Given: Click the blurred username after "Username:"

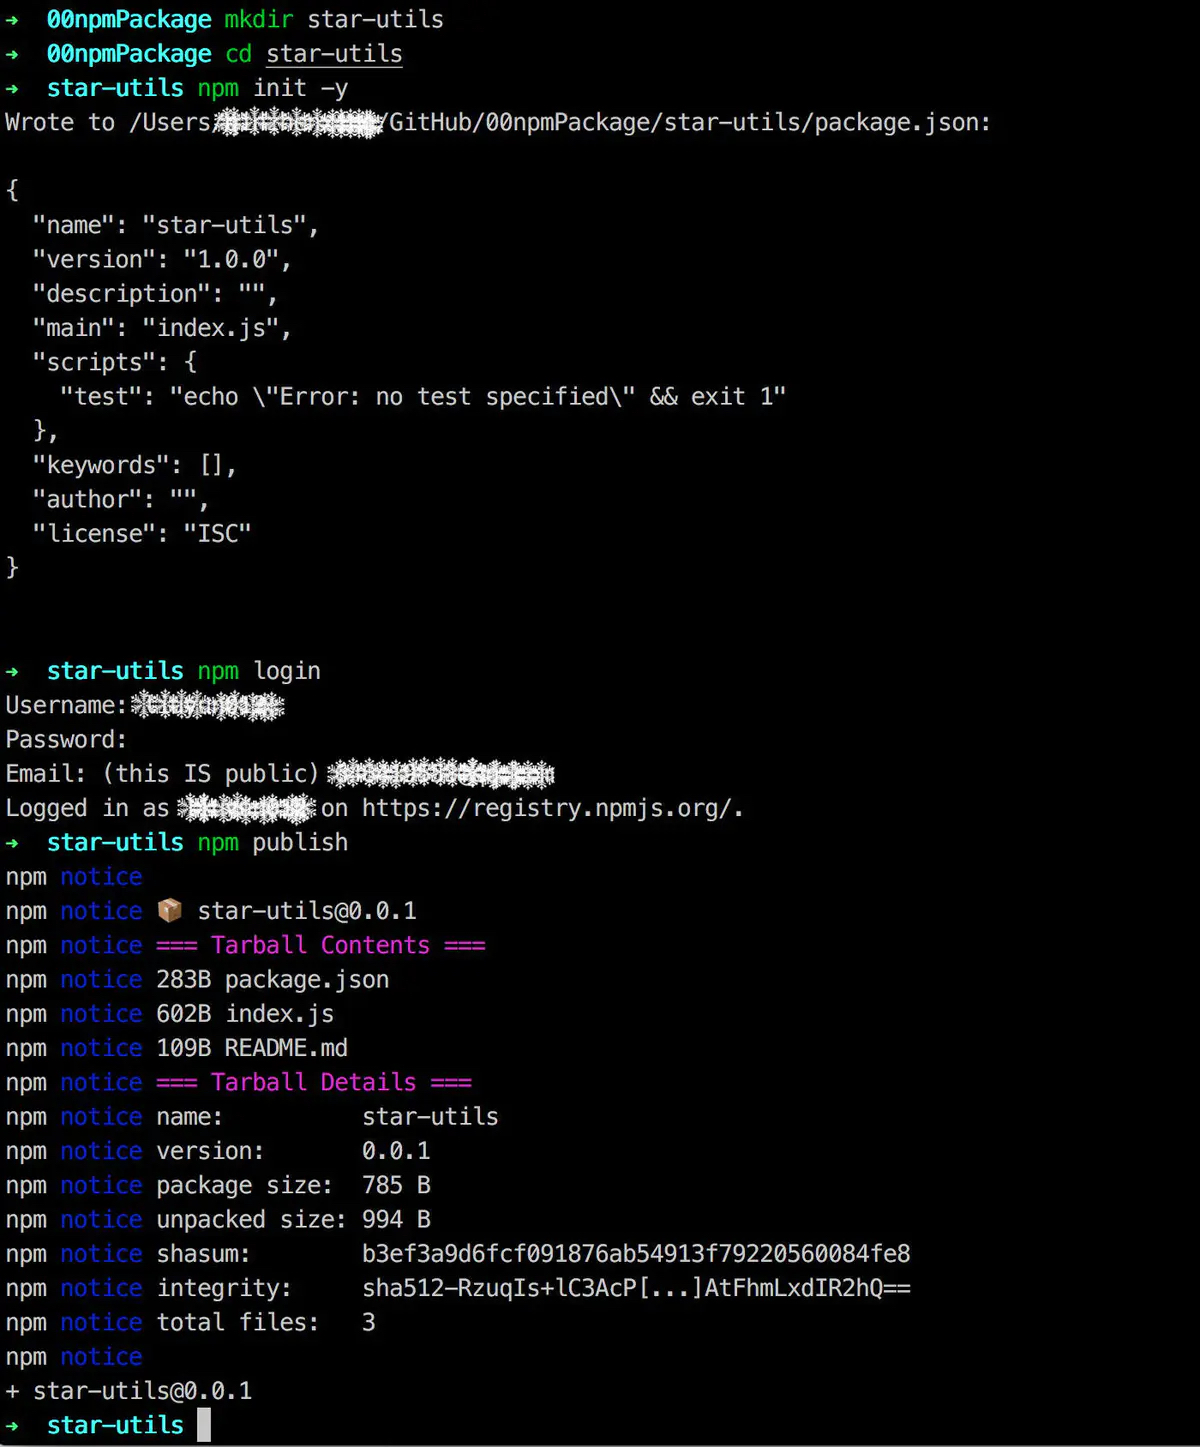Looking at the screenshot, I should click(208, 706).
